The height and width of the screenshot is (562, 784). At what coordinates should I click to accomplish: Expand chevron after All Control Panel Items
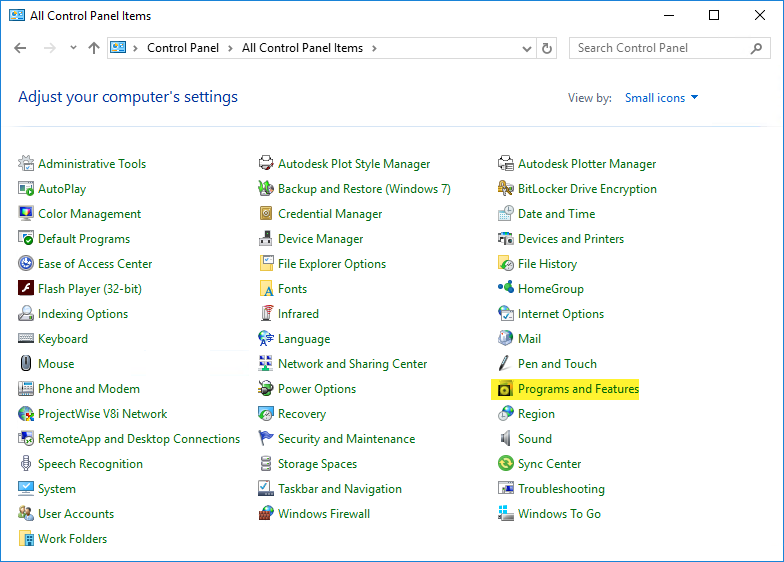pos(374,48)
